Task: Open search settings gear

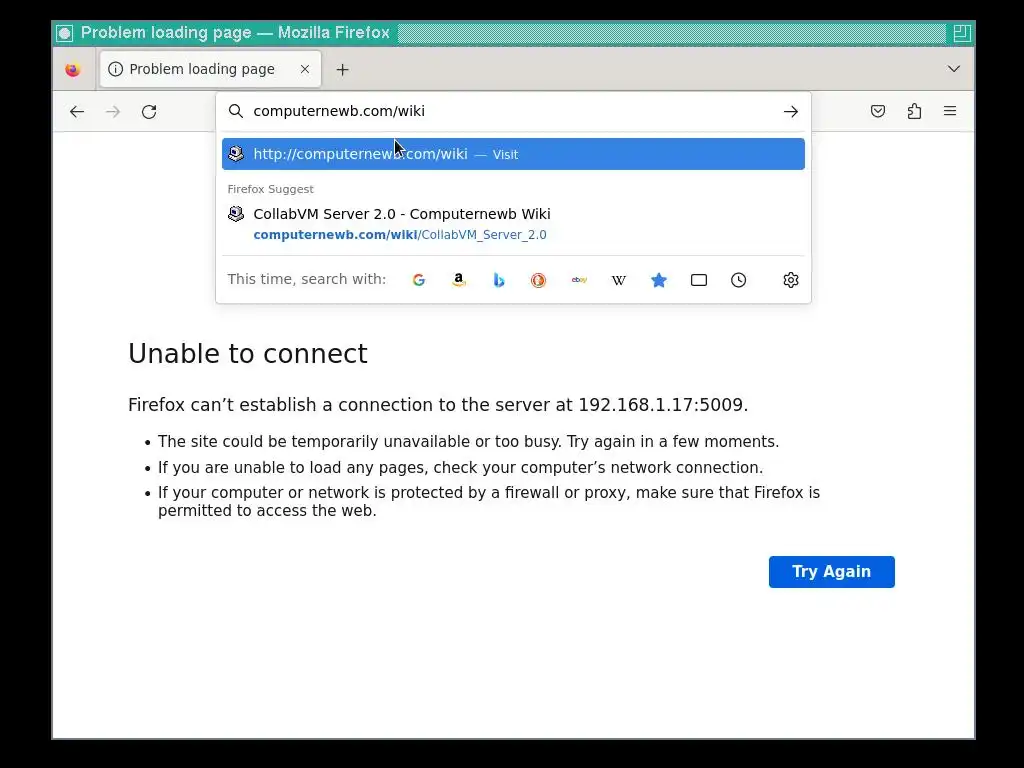Action: pyautogui.click(x=791, y=280)
